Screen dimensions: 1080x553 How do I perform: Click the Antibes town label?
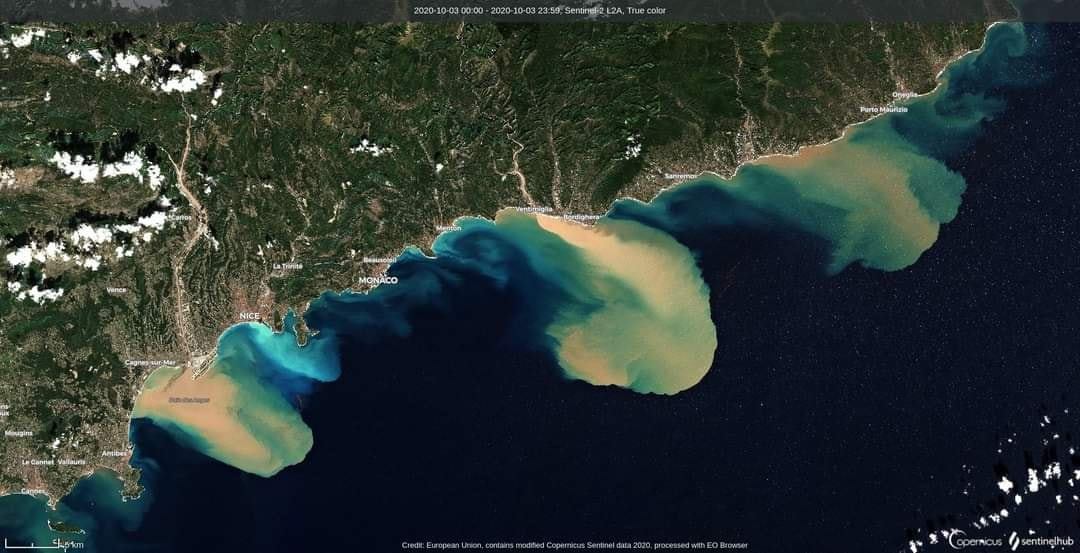pyautogui.click(x=115, y=453)
